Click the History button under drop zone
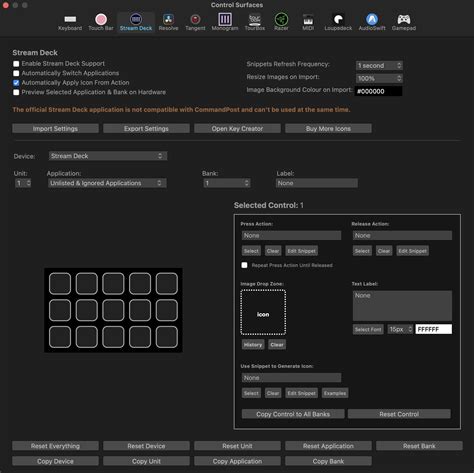The width and height of the screenshot is (474, 473). (253, 345)
